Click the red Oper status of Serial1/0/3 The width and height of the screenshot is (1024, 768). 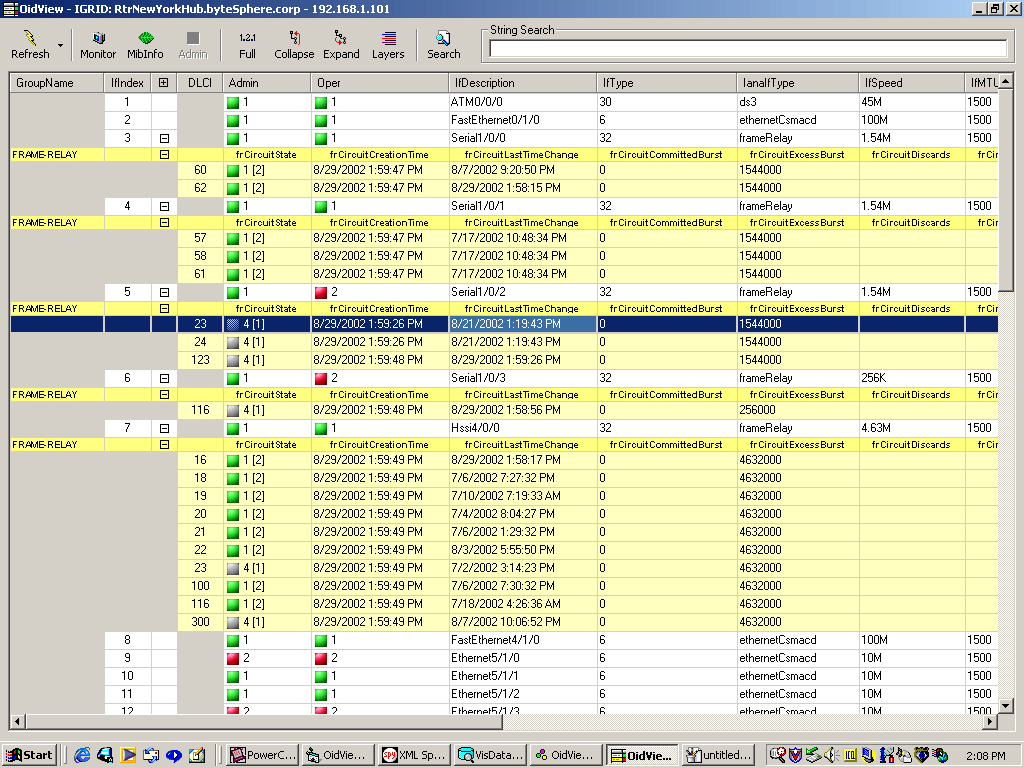(322, 378)
